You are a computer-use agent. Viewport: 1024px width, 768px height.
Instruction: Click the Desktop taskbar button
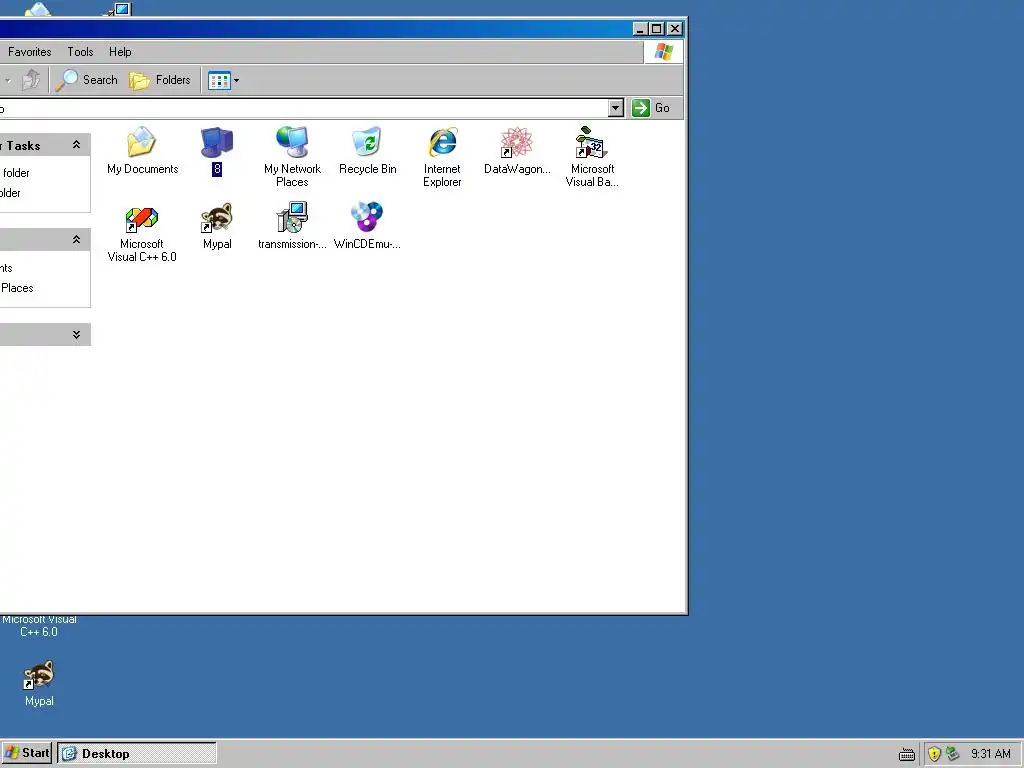pos(136,753)
